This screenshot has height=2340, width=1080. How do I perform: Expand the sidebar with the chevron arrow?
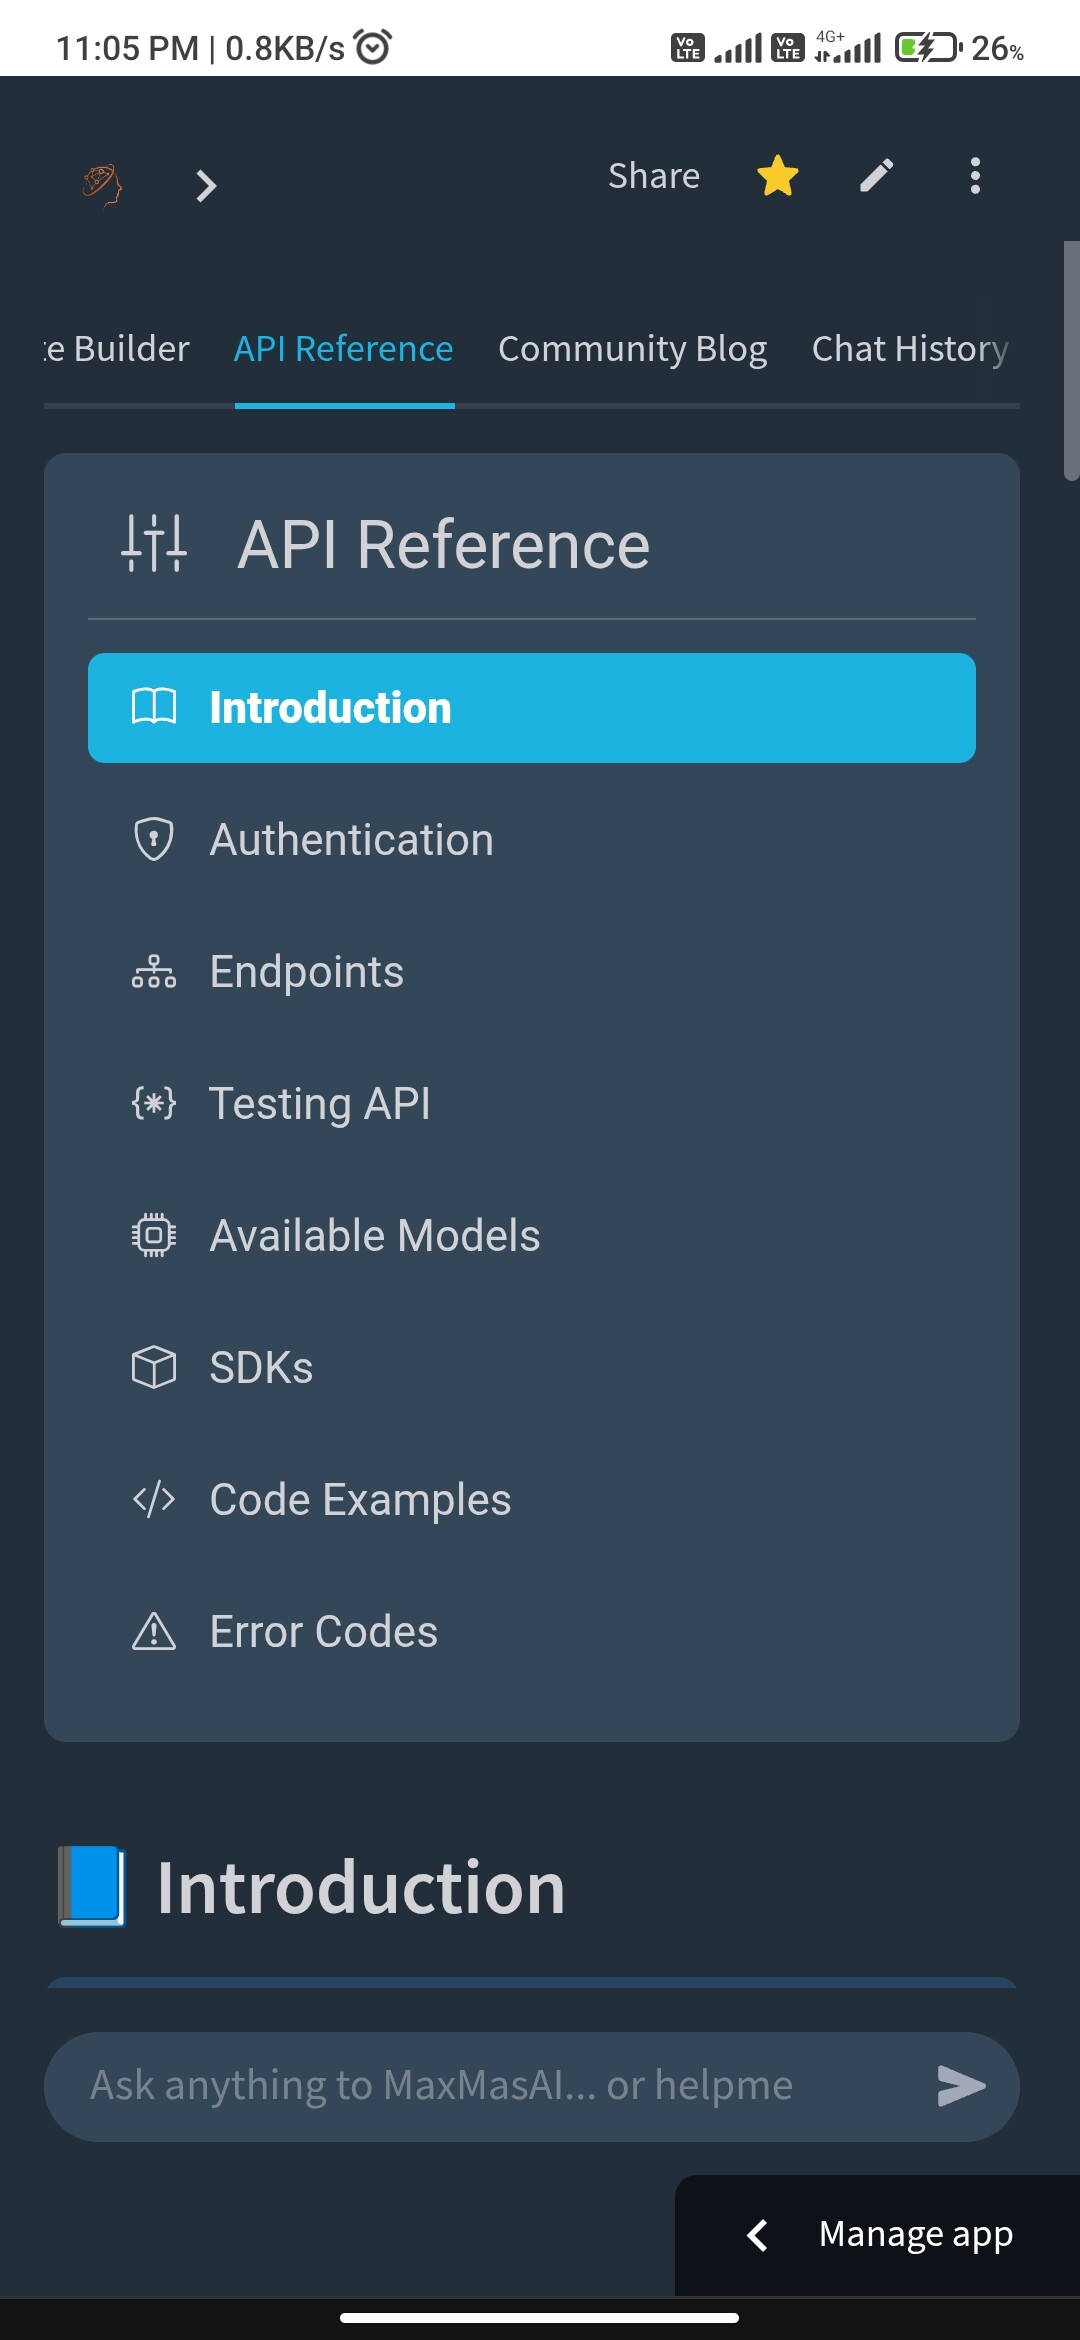pyautogui.click(x=206, y=186)
